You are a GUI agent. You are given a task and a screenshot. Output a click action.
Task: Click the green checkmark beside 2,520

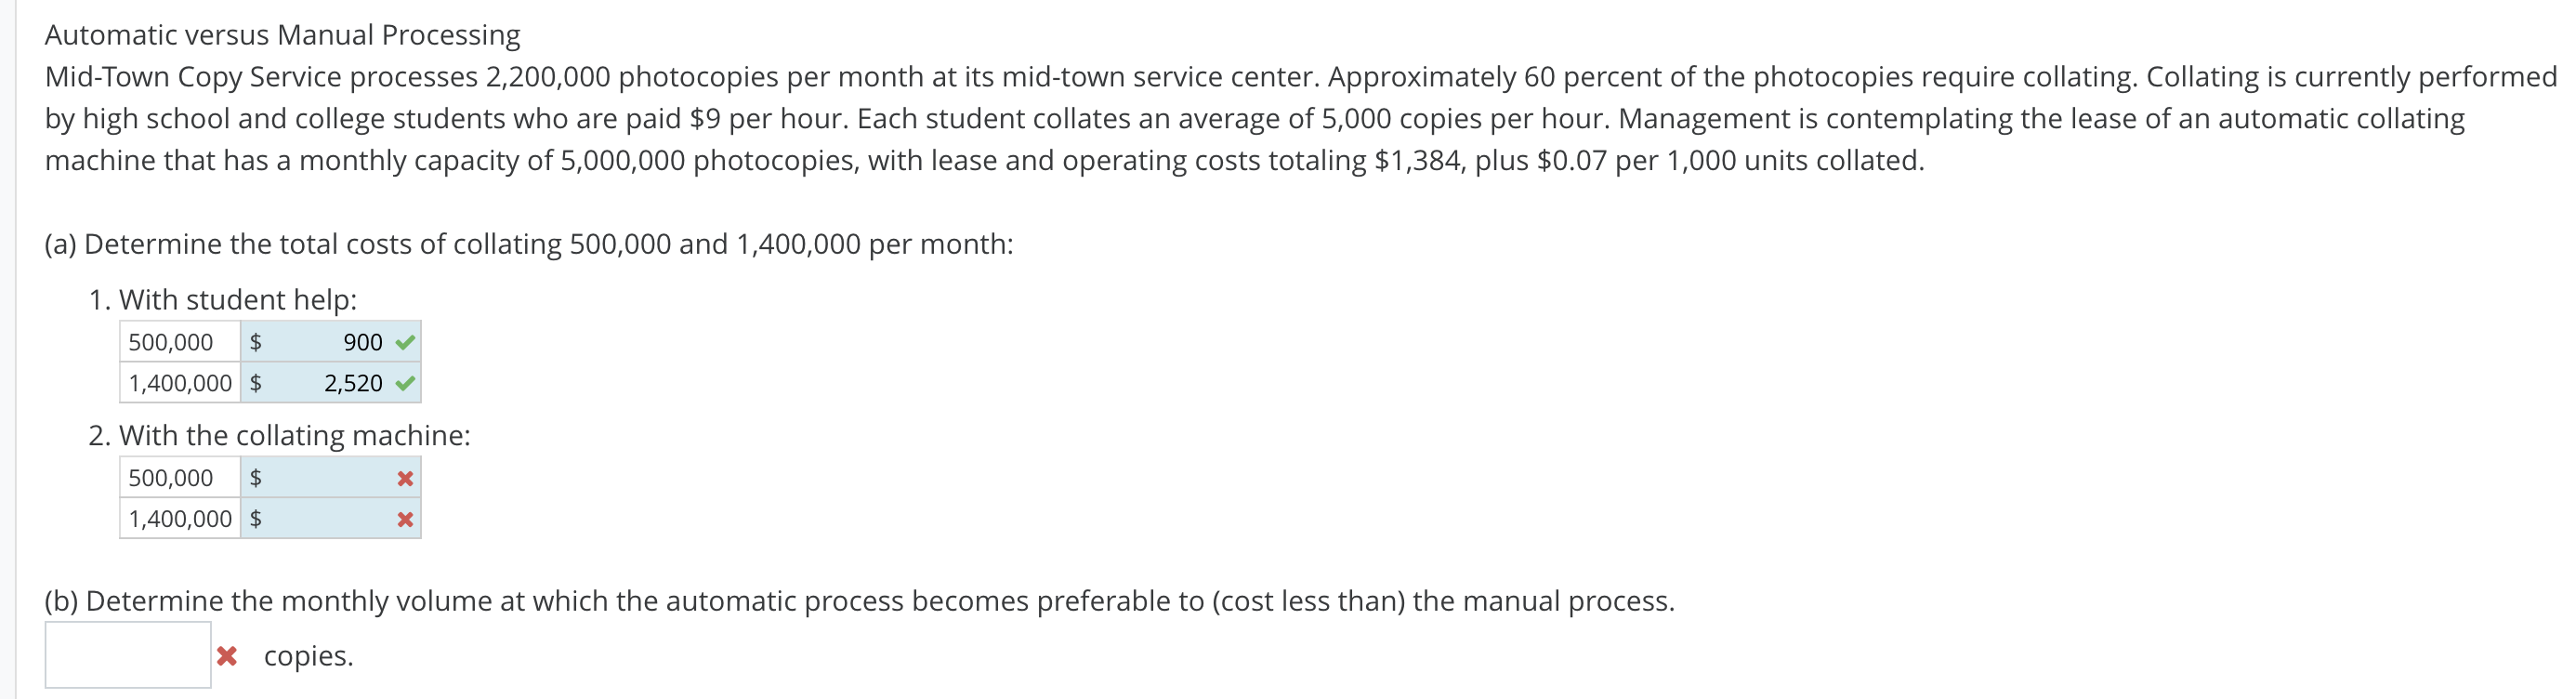coord(404,382)
